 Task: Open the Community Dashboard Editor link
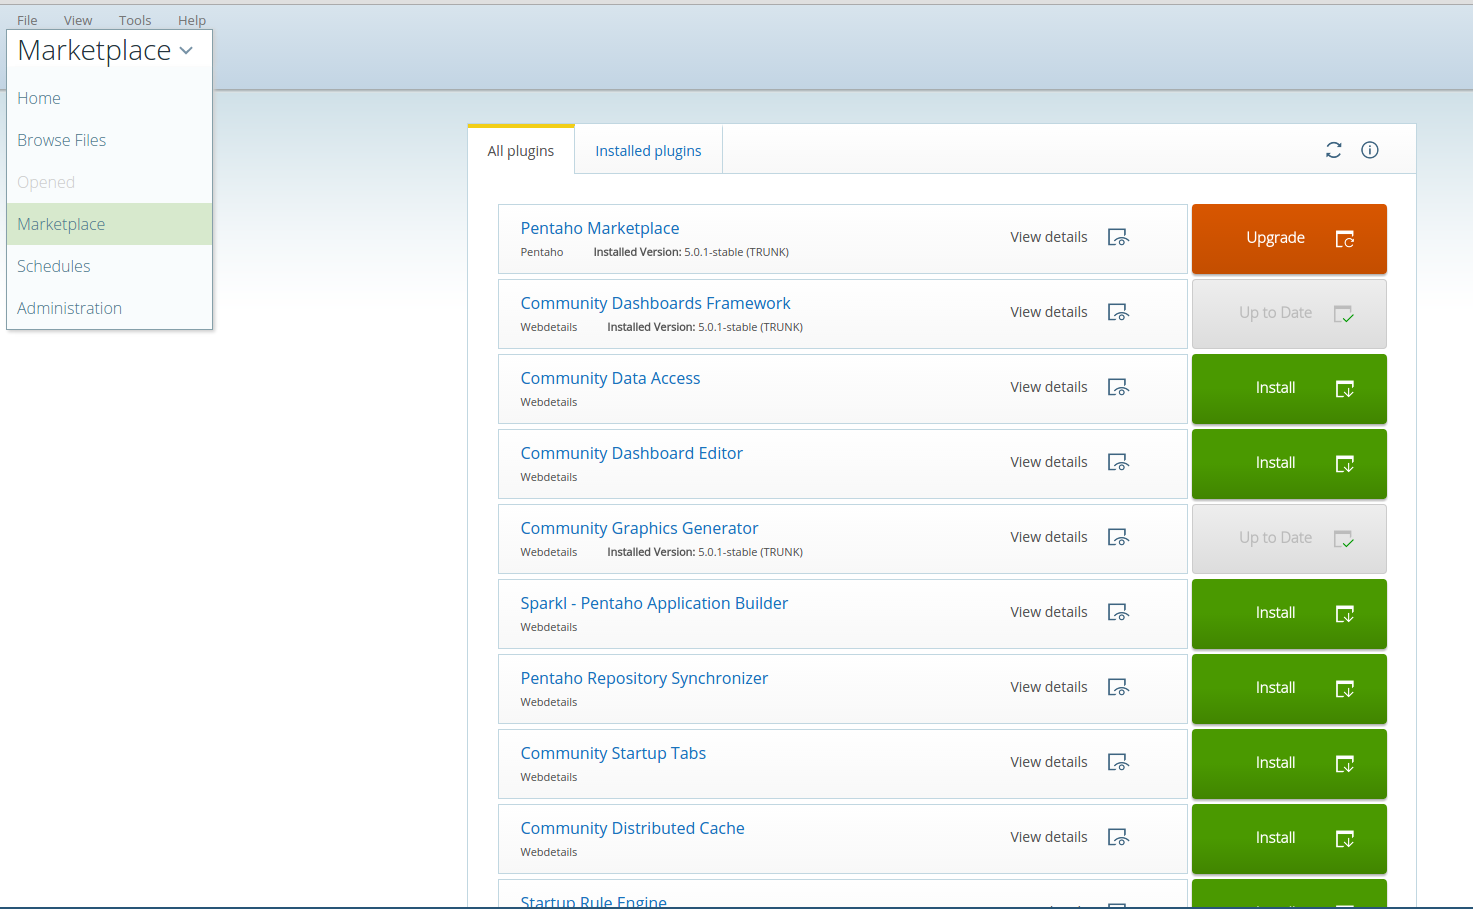(x=631, y=453)
